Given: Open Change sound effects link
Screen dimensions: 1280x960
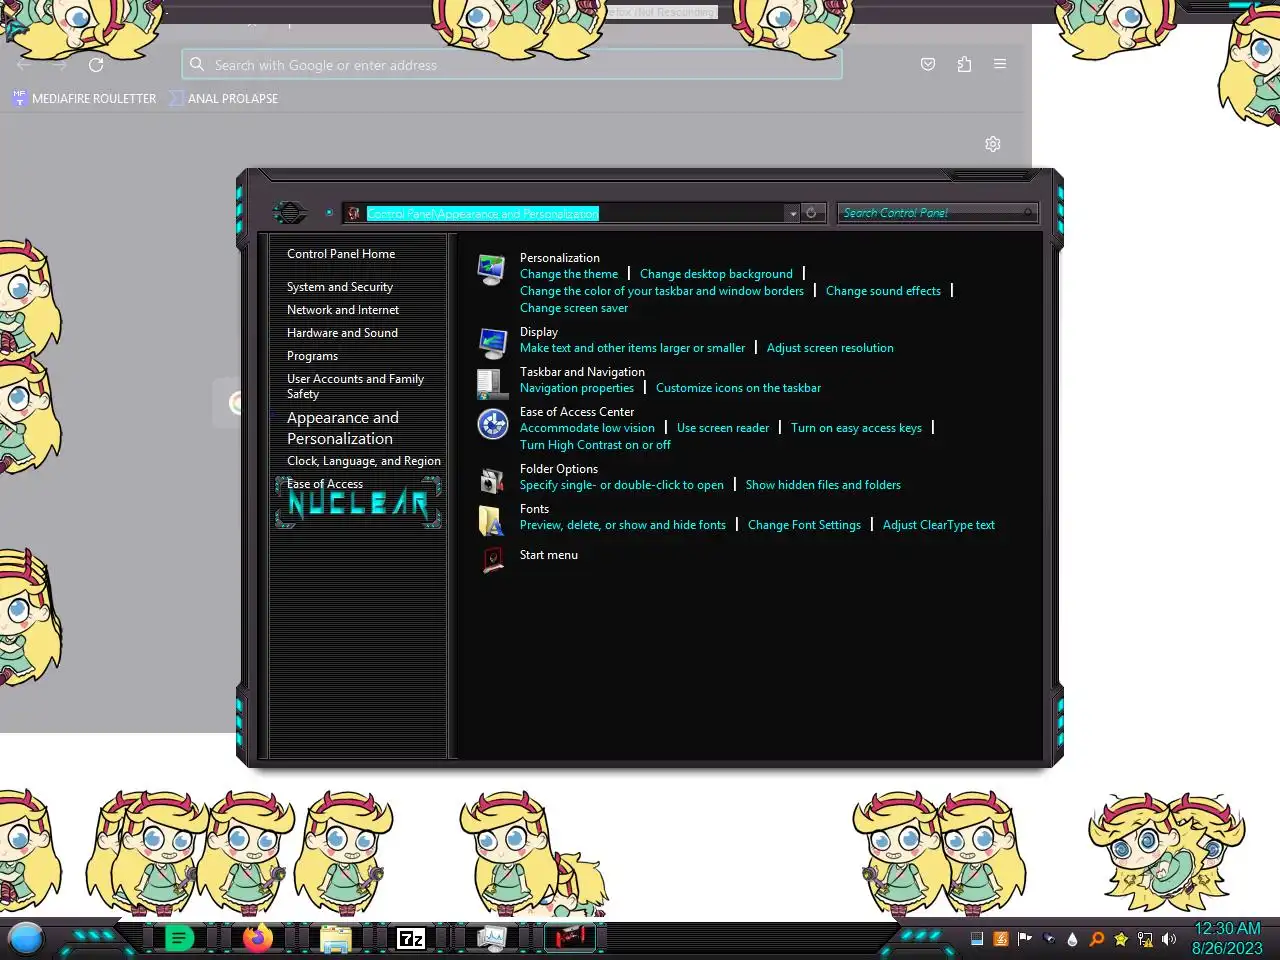Looking at the screenshot, I should tap(883, 291).
